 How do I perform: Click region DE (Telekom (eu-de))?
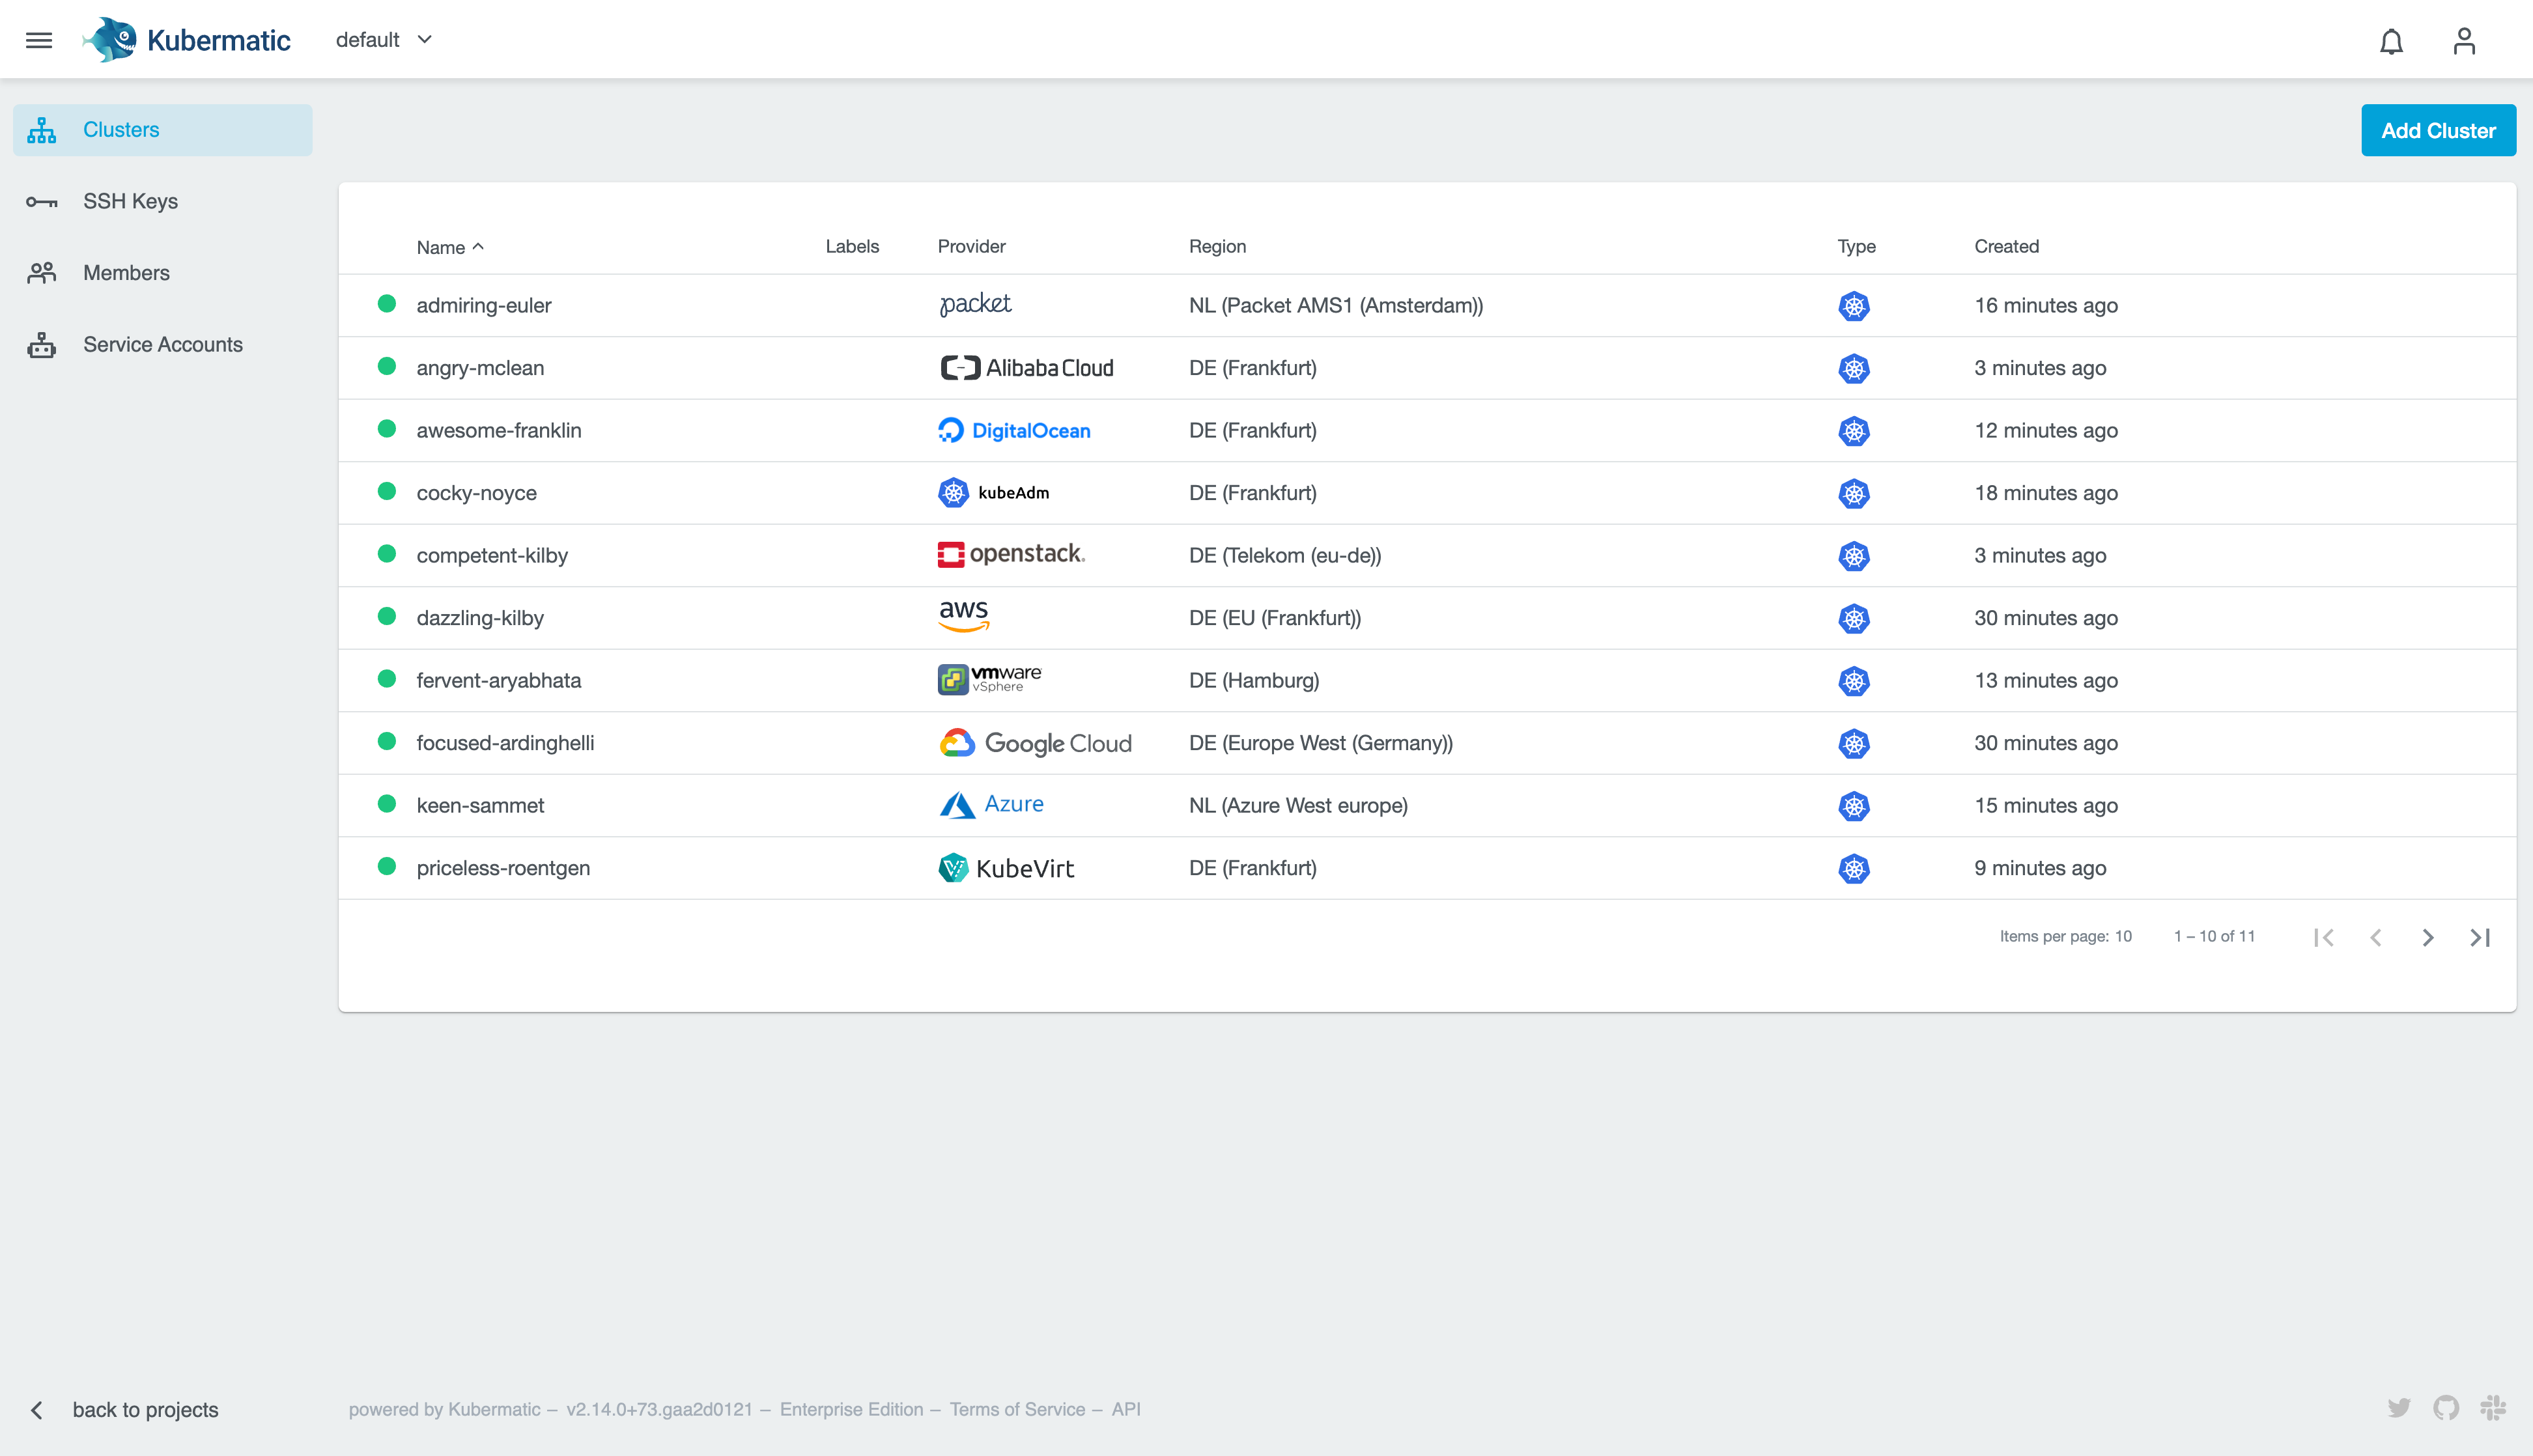pyautogui.click(x=1284, y=556)
